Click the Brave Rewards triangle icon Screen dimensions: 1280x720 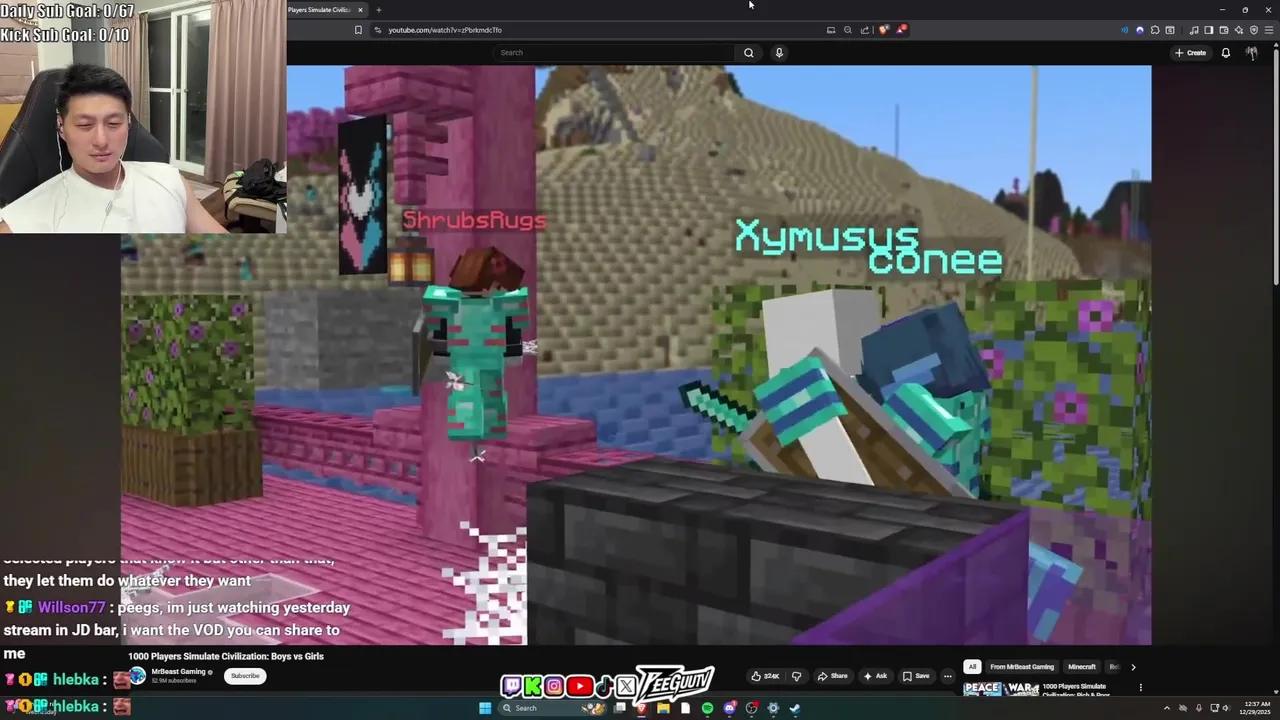click(x=900, y=30)
